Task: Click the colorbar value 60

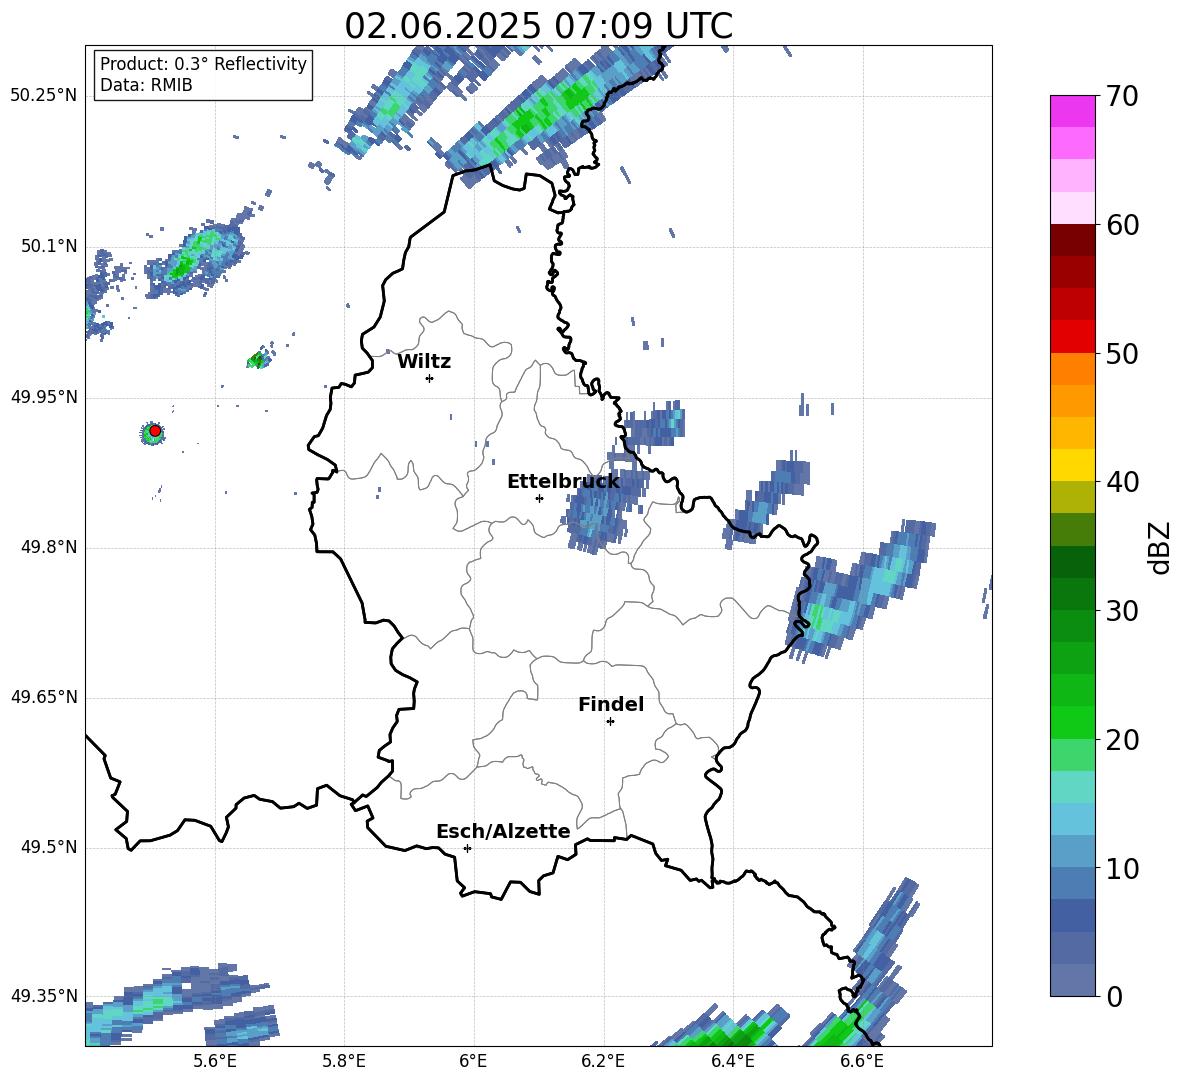Action: [x=1122, y=225]
